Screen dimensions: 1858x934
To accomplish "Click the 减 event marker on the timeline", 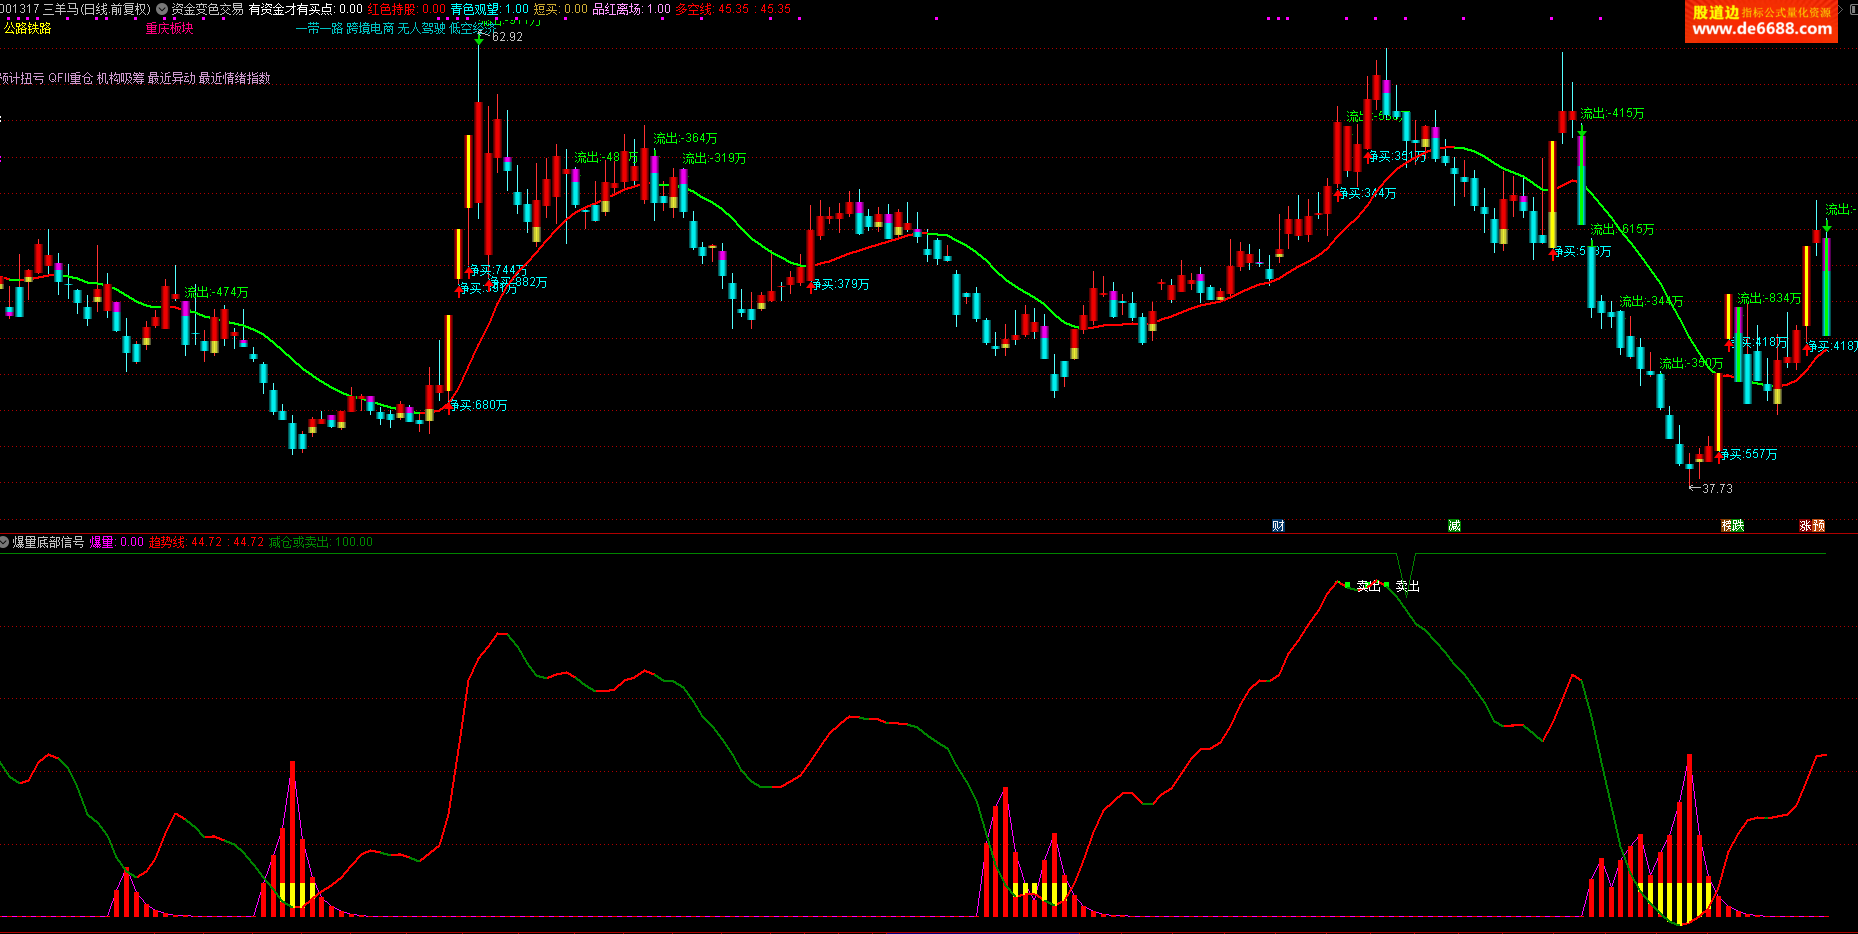I will (x=1454, y=525).
